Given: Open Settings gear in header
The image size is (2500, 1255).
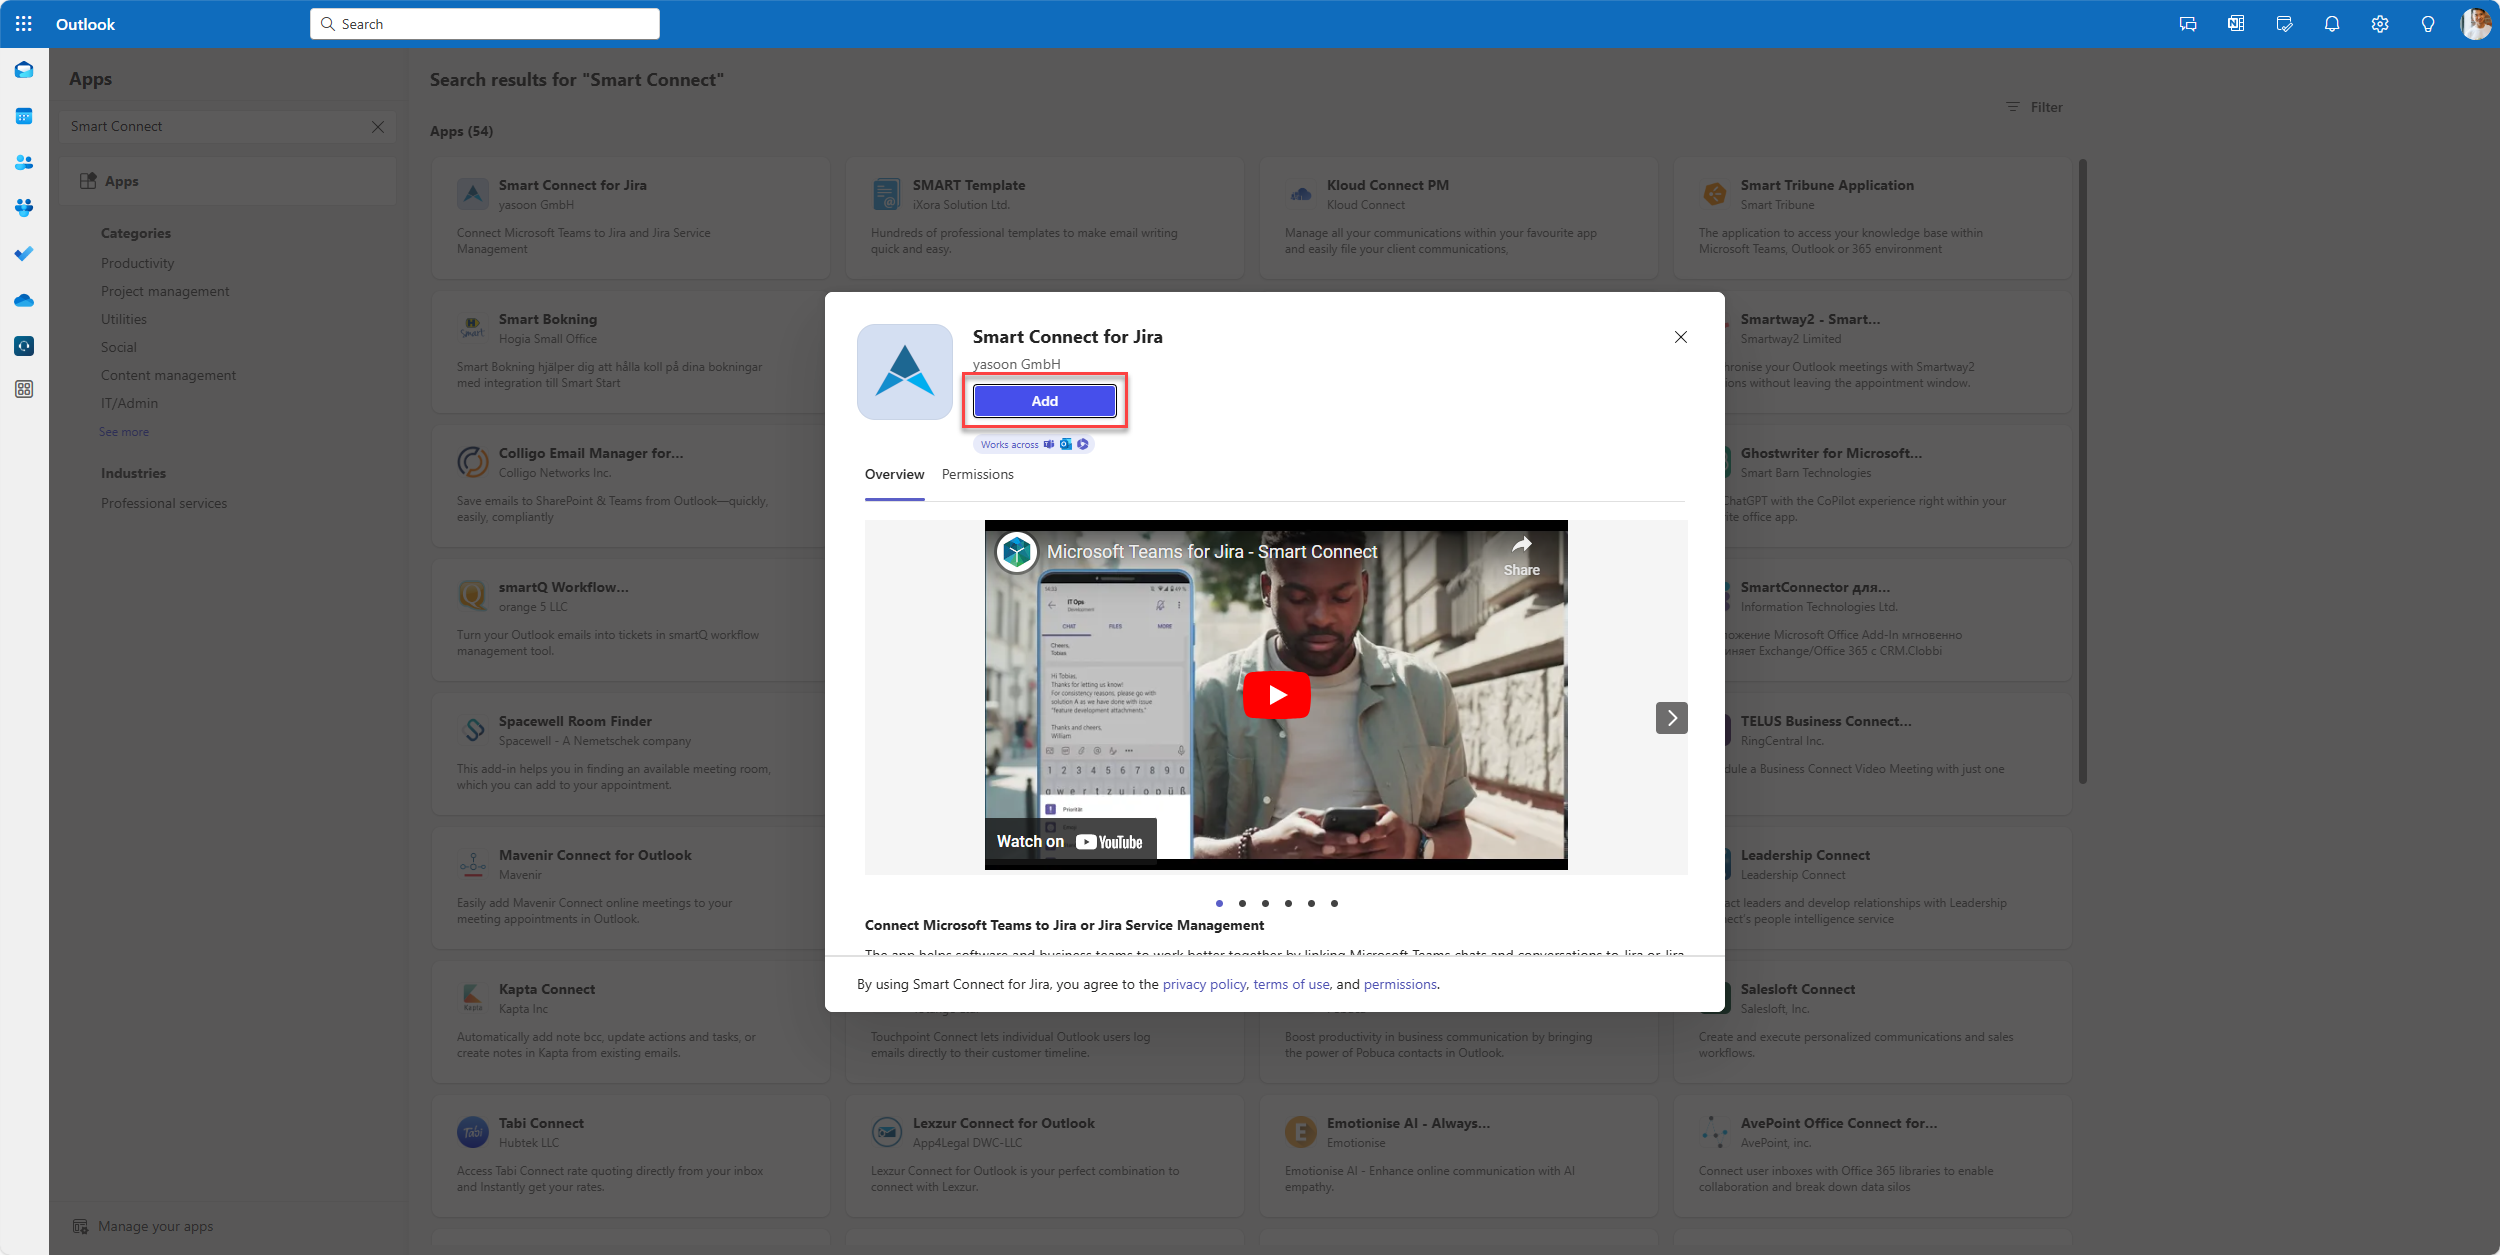Looking at the screenshot, I should (2380, 24).
